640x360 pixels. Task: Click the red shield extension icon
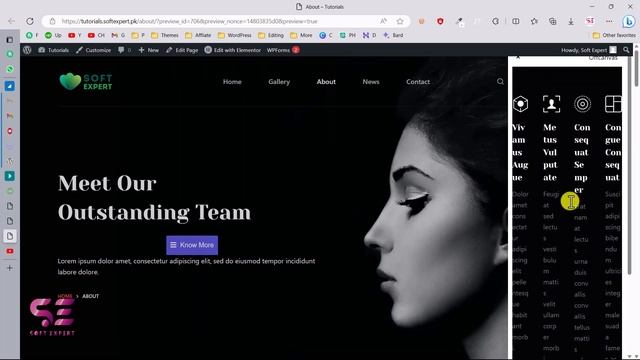440,21
